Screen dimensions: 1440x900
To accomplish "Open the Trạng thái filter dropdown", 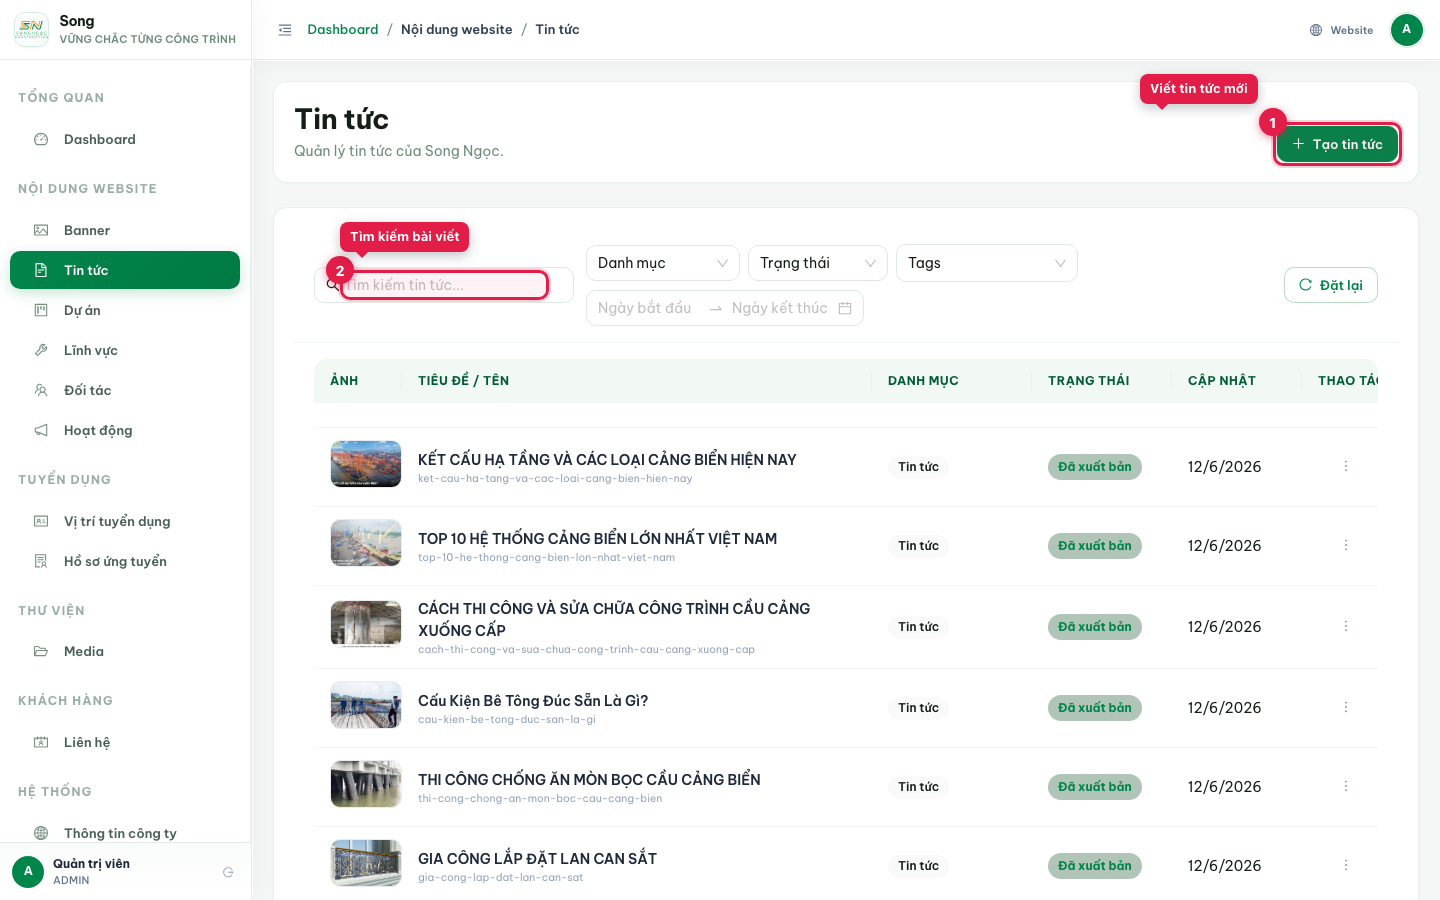I will coord(818,263).
